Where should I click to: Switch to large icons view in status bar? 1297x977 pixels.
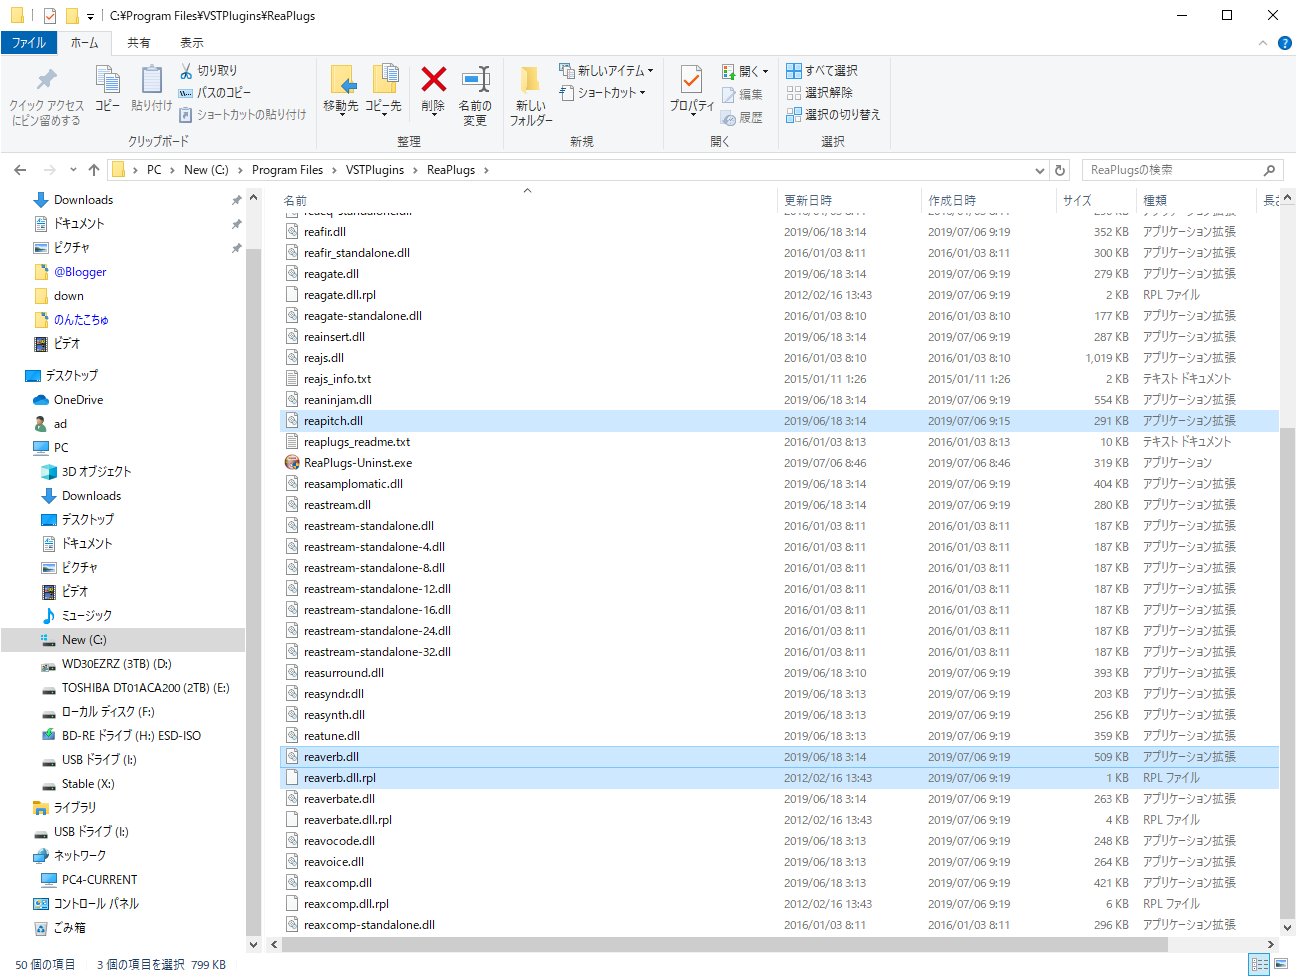pyautogui.click(x=1281, y=964)
